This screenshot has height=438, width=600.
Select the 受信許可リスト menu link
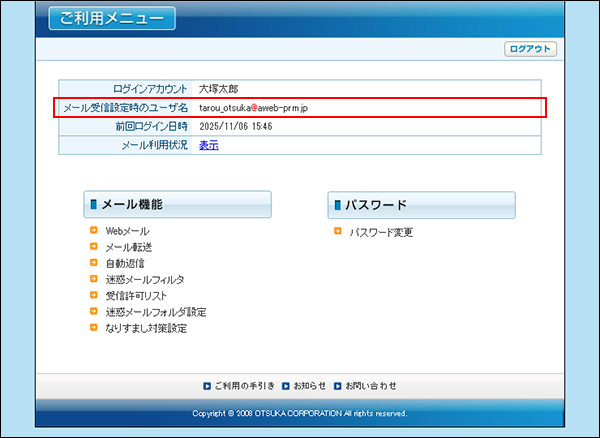click(x=136, y=296)
